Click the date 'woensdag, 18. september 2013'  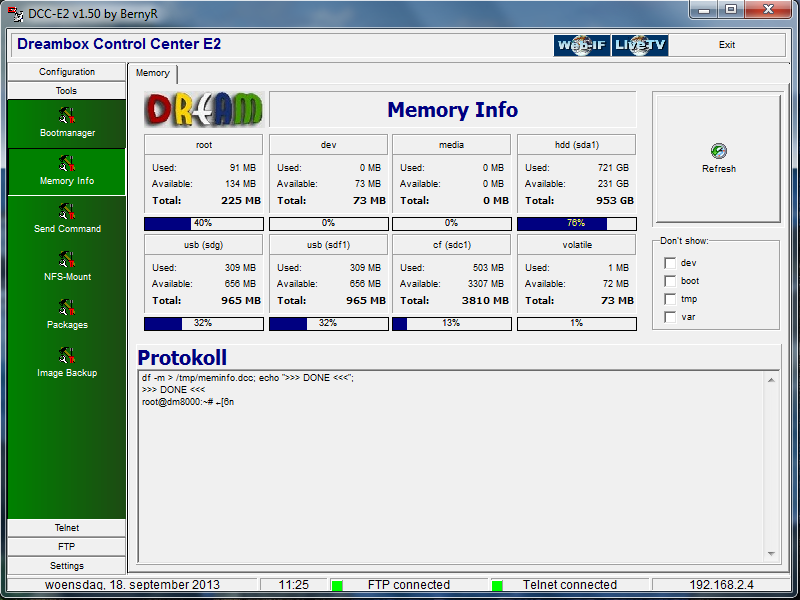pos(132,585)
